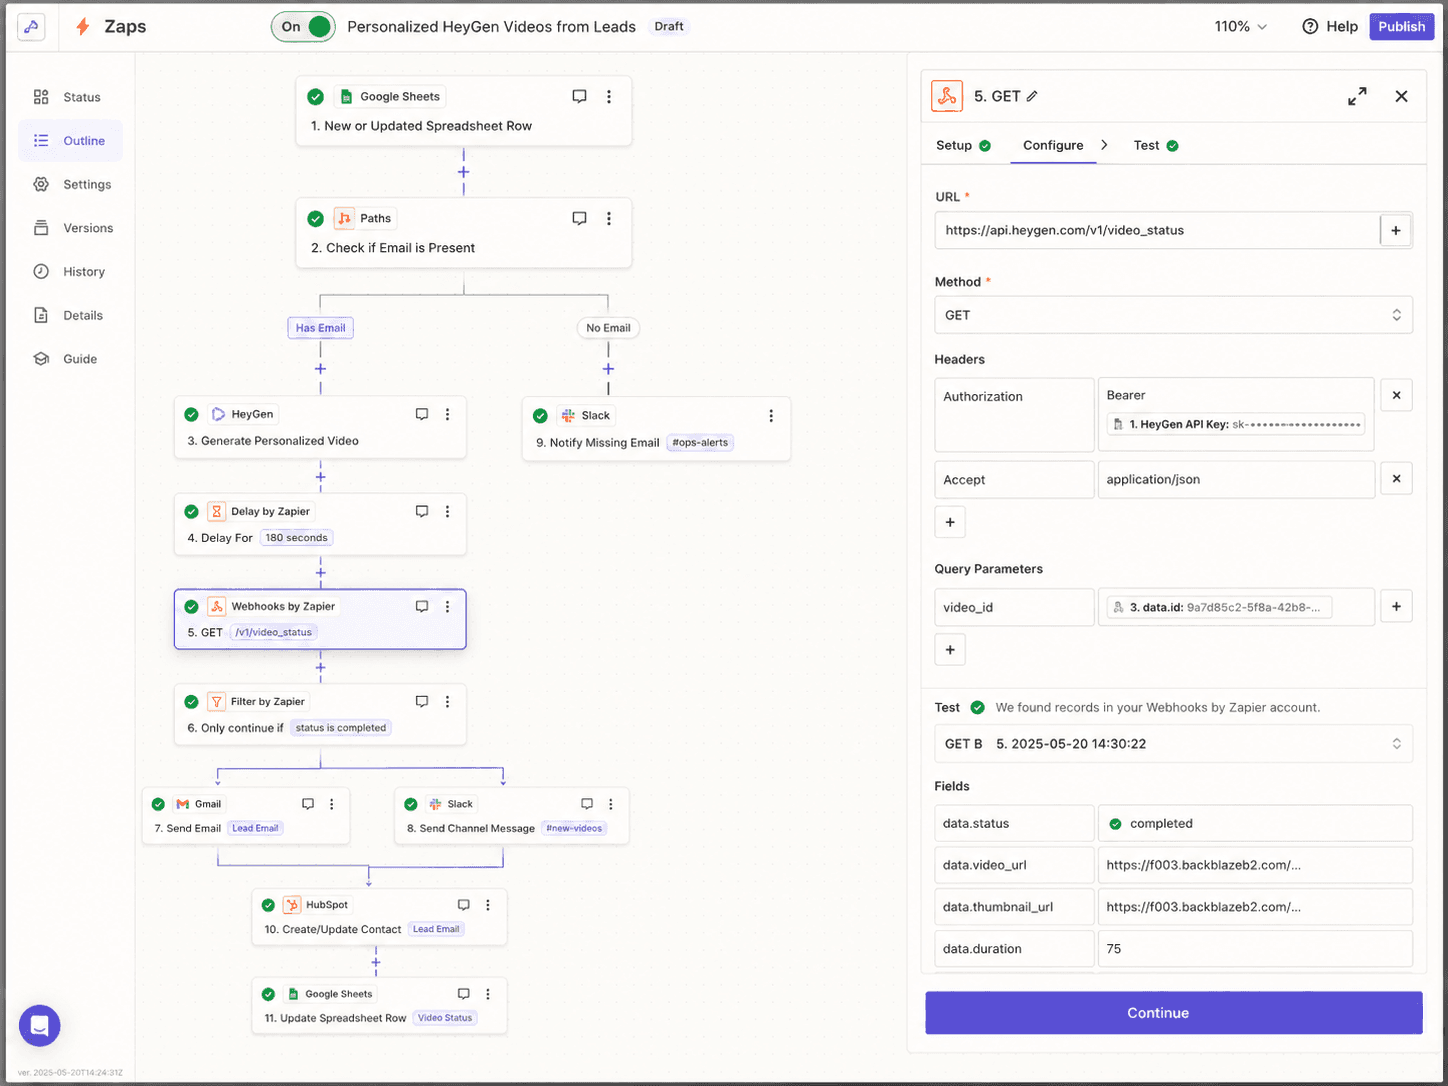
Task: Open comment on Filter step 6
Action: tap(422, 702)
